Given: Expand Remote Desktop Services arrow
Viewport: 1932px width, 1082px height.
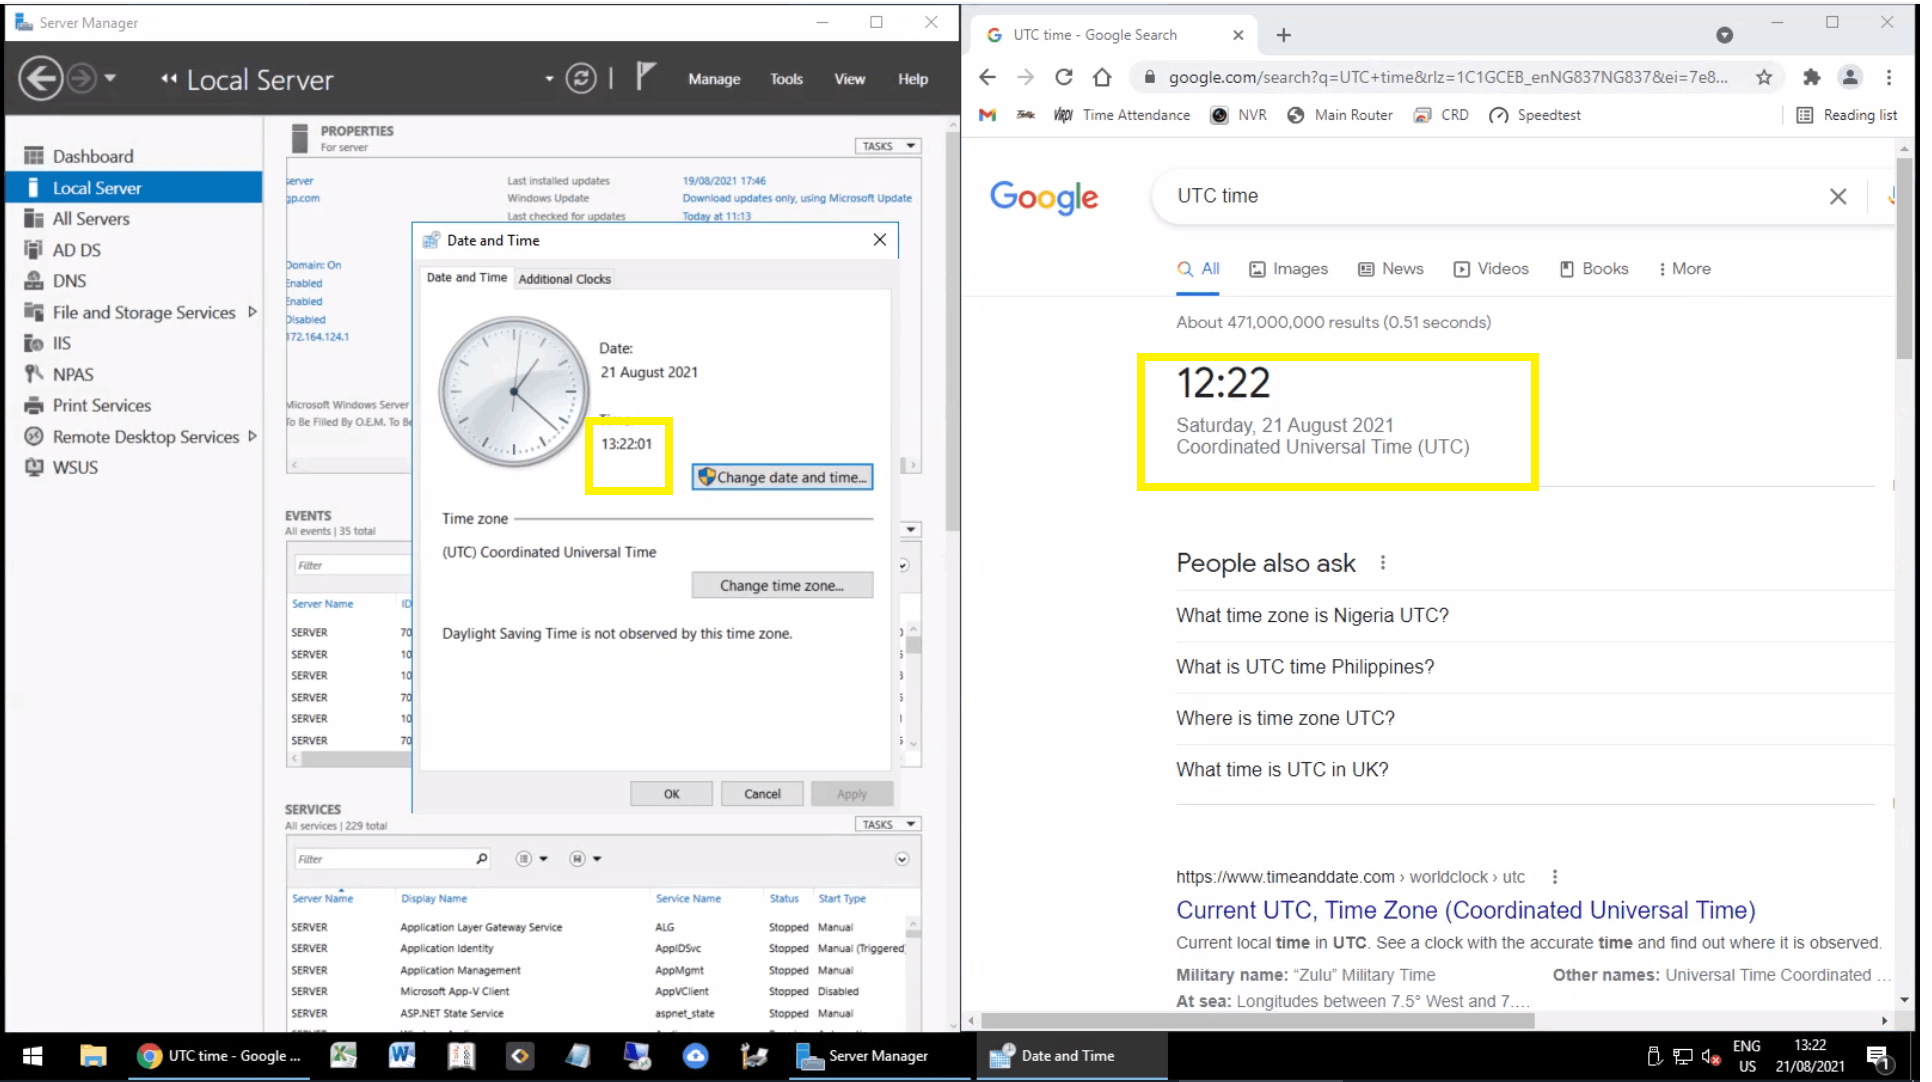Looking at the screenshot, I should pyautogui.click(x=252, y=436).
